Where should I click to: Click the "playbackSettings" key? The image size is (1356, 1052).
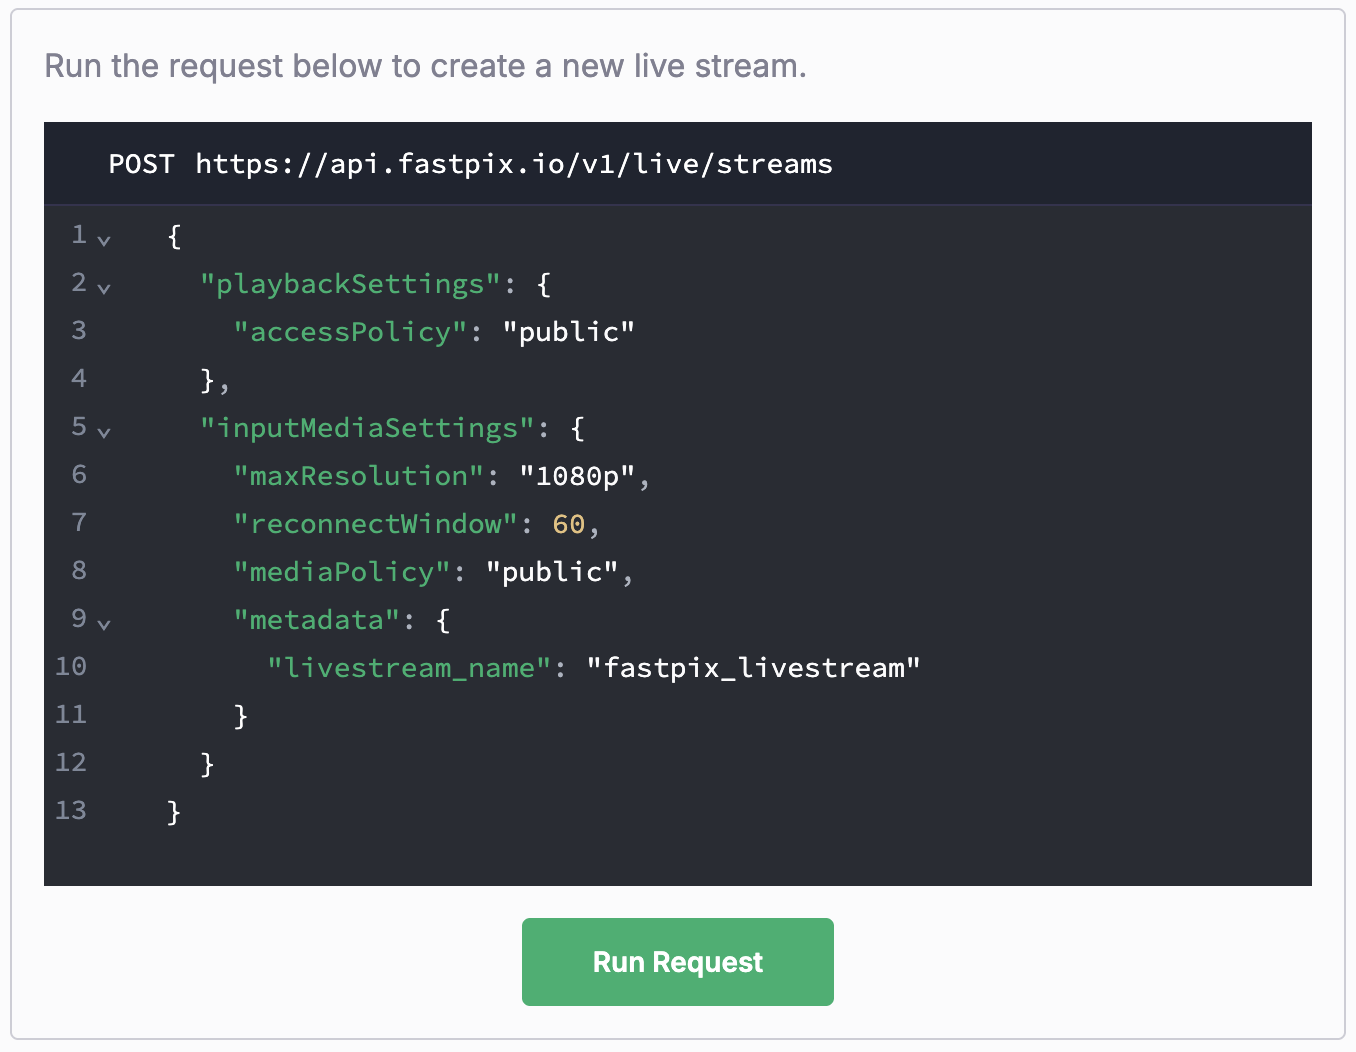click(350, 284)
